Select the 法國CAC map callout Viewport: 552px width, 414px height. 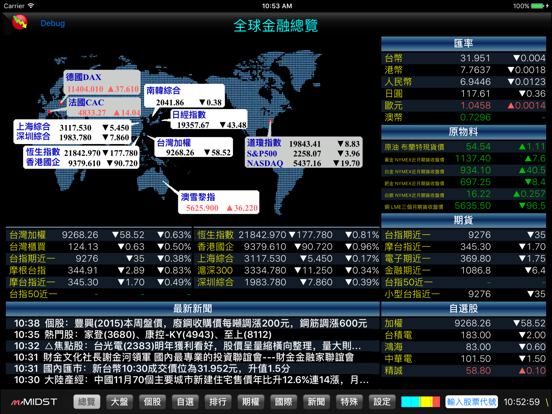click(x=104, y=107)
